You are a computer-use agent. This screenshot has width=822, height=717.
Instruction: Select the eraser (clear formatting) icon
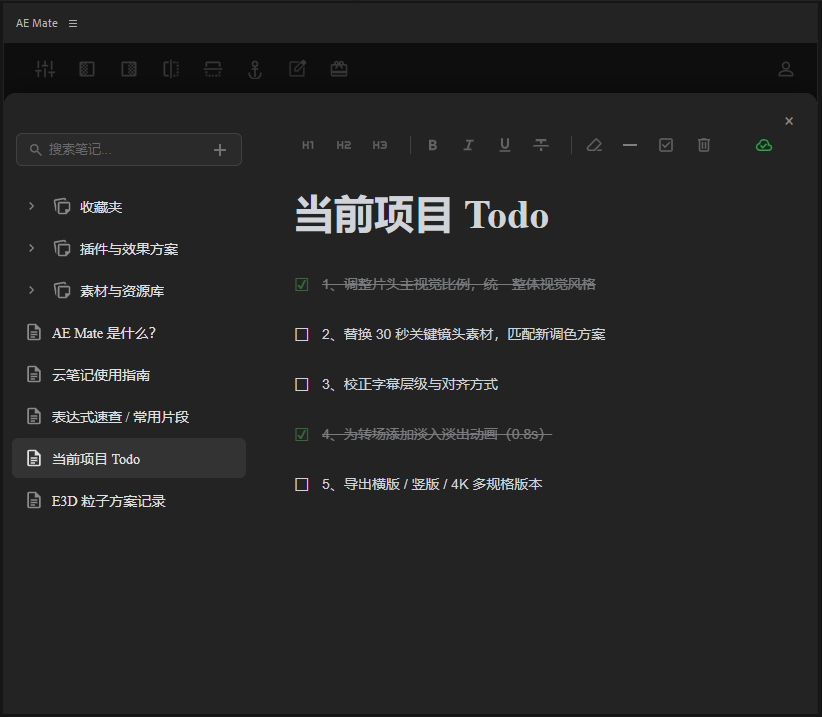593,145
